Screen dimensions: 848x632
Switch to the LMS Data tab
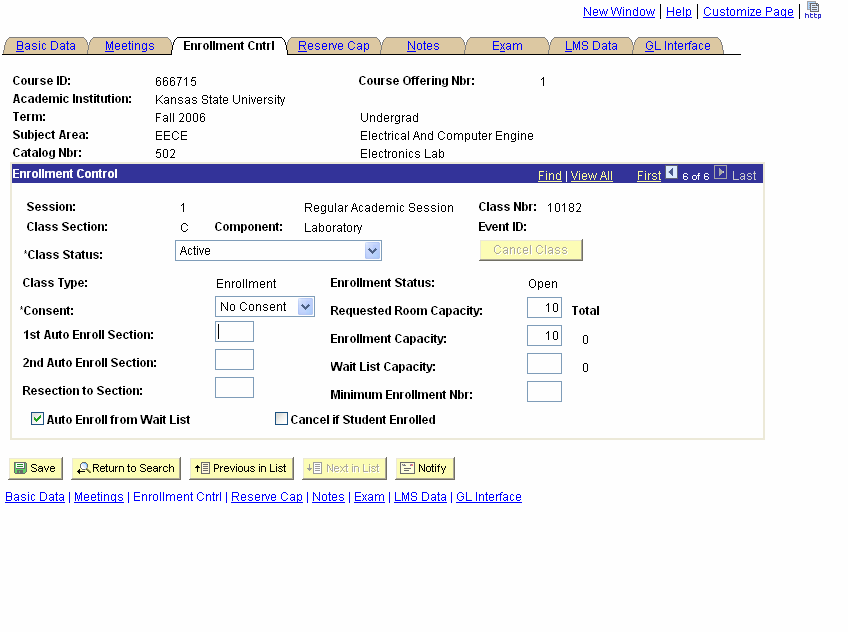pos(591,46)
